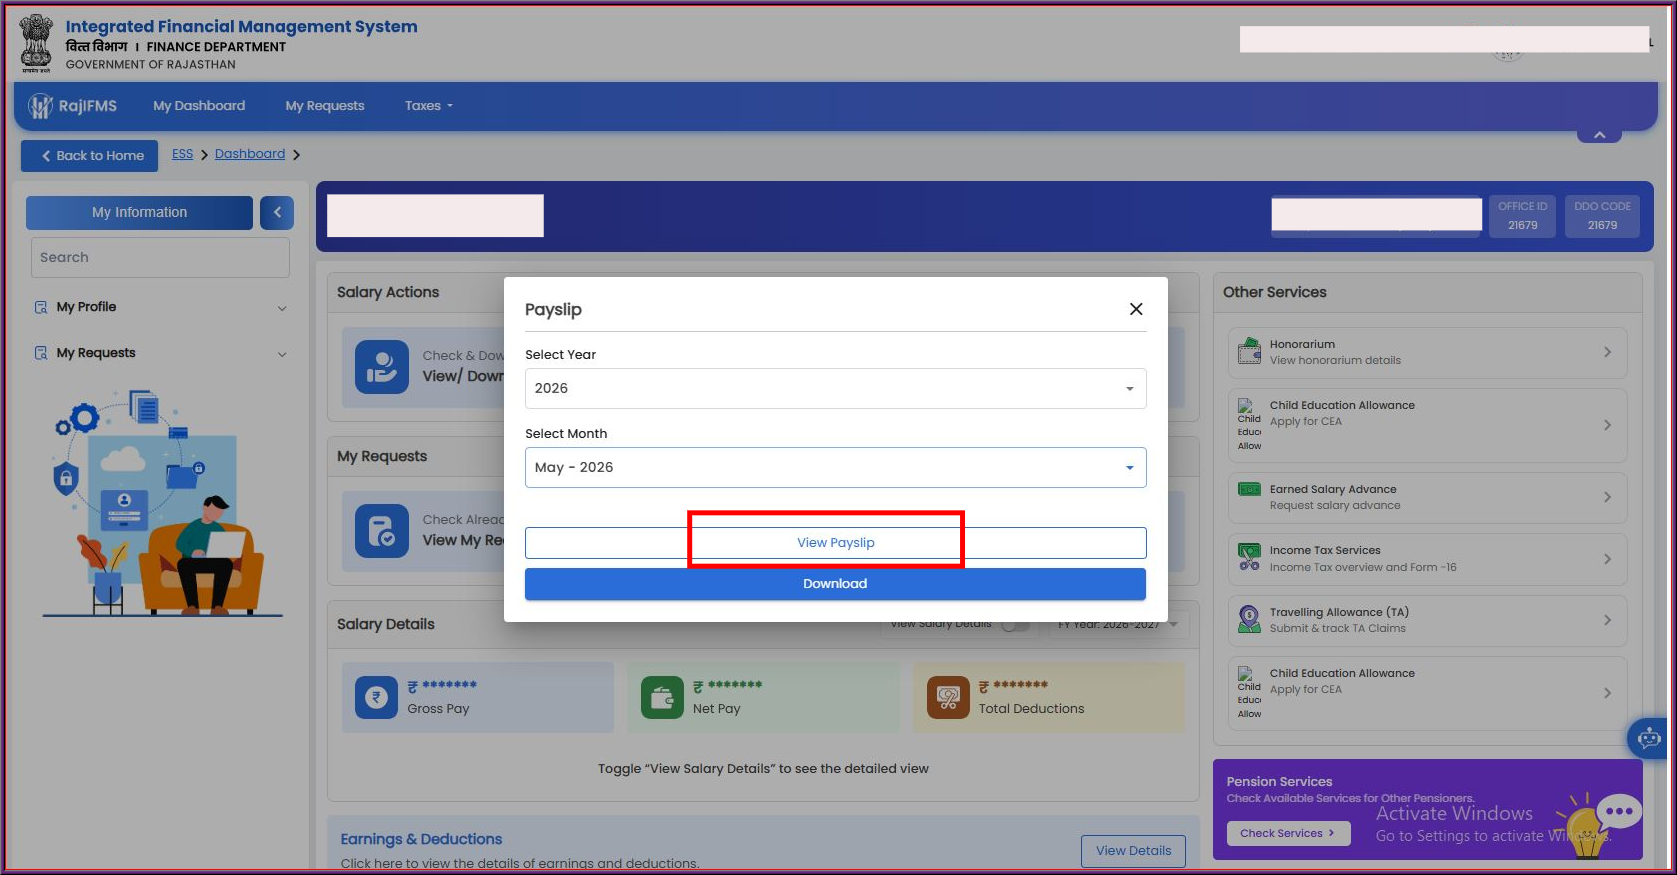Collapse the sidebar with arrow button

tap(277, 213)
